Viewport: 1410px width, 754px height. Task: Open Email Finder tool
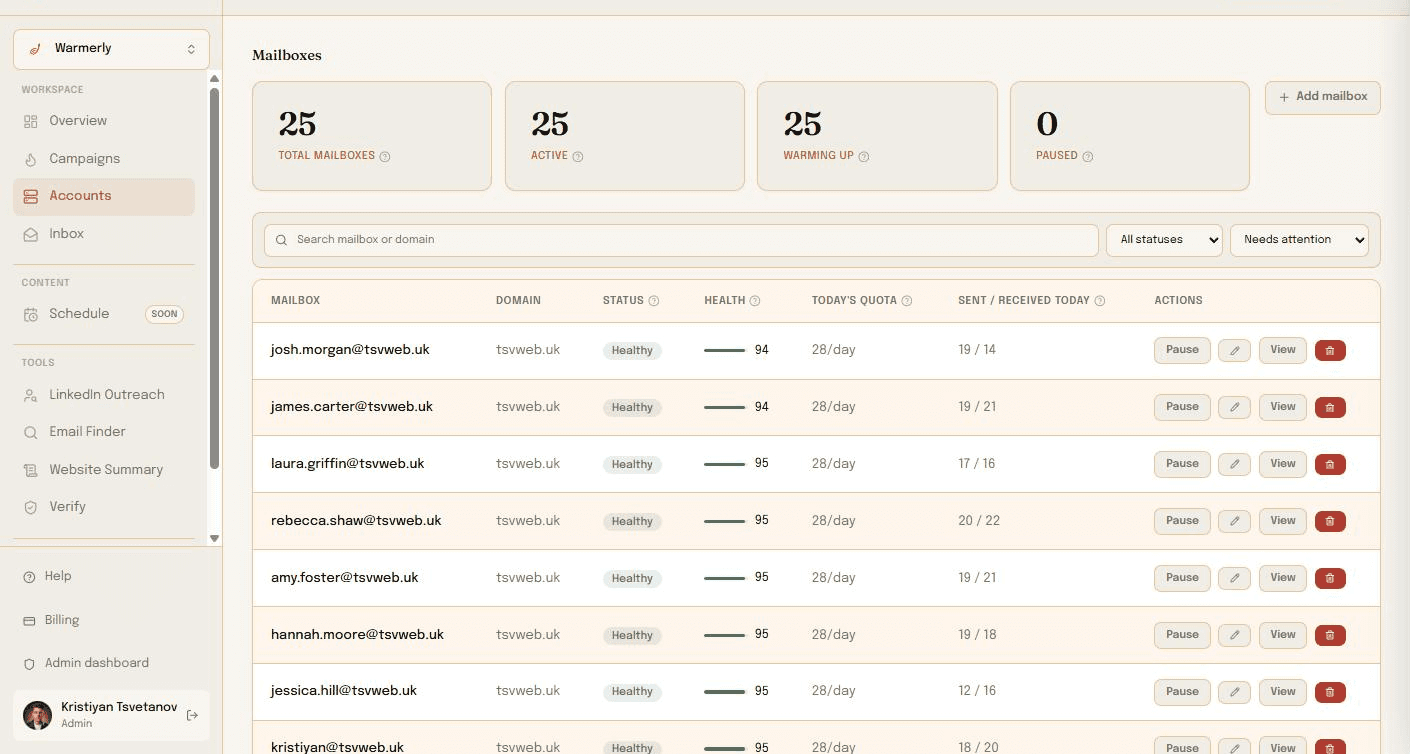[x=104, y=432]
